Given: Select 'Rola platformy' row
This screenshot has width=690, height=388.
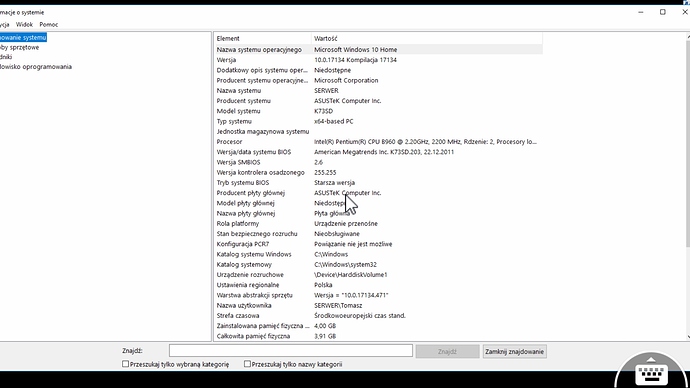Looking at the screenshot, I should pyautogui.click(x=378, y=223).
